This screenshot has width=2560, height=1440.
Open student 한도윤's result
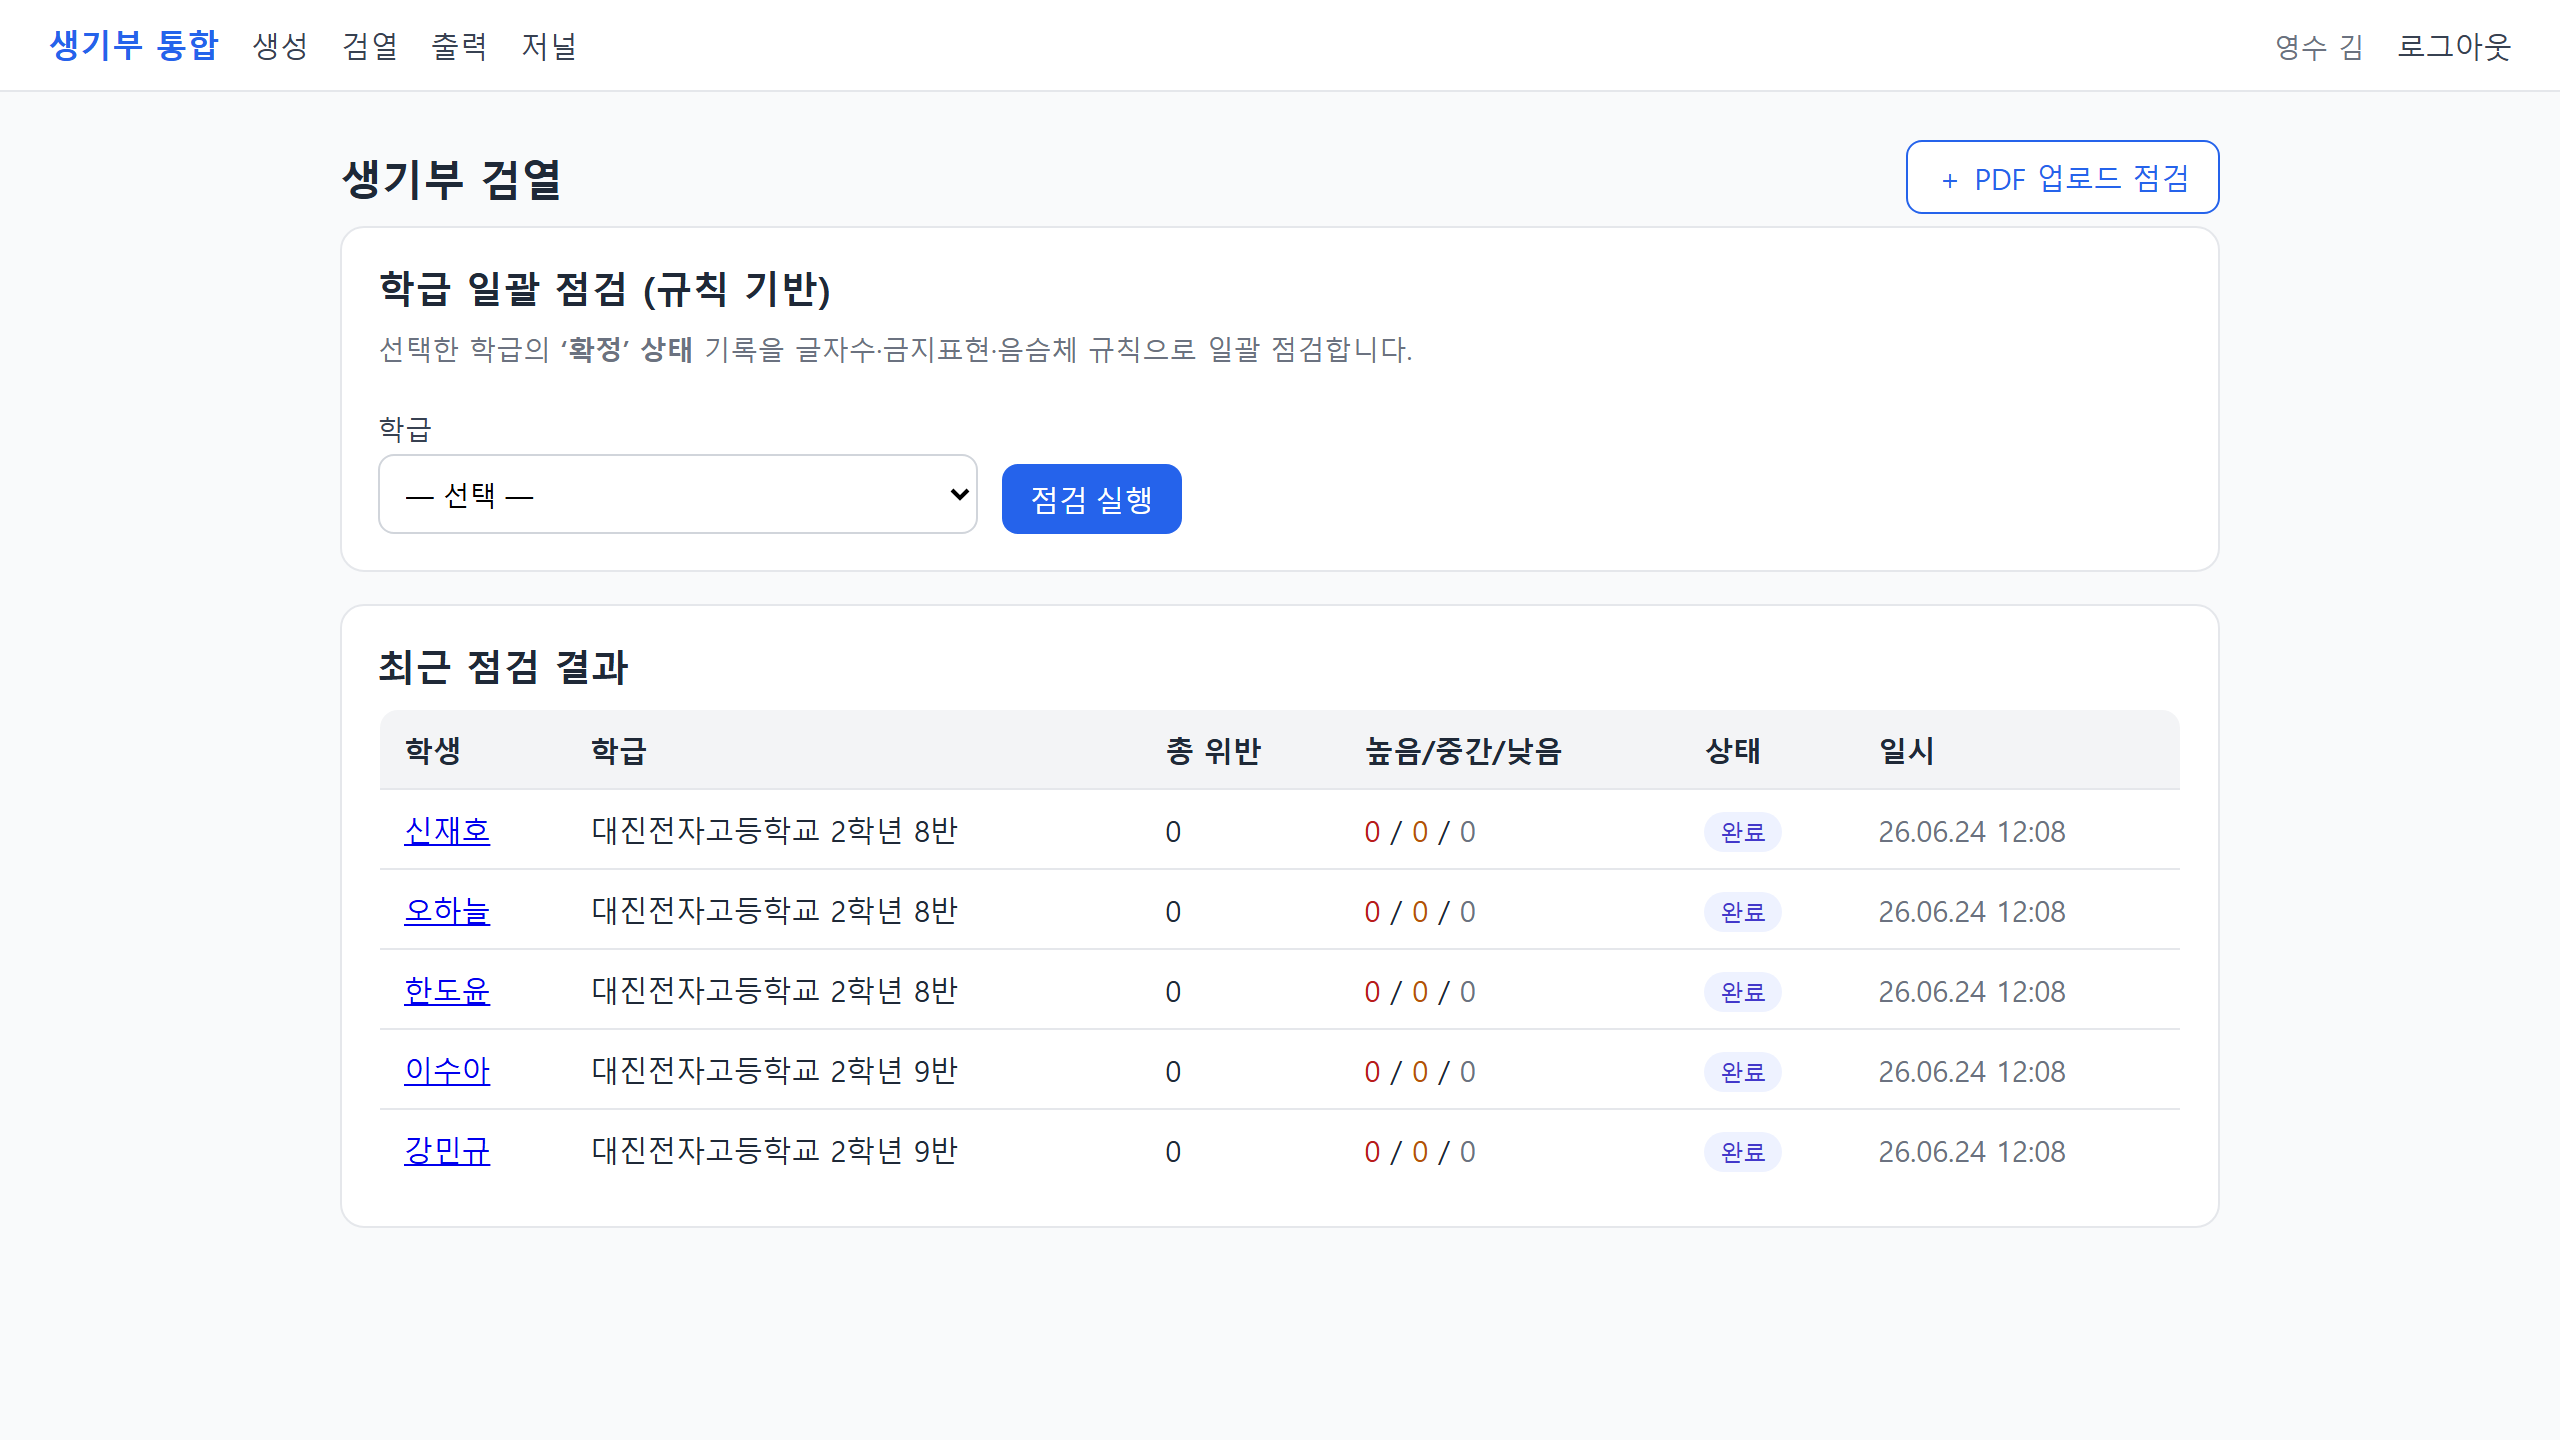click(x=447, y=990)
